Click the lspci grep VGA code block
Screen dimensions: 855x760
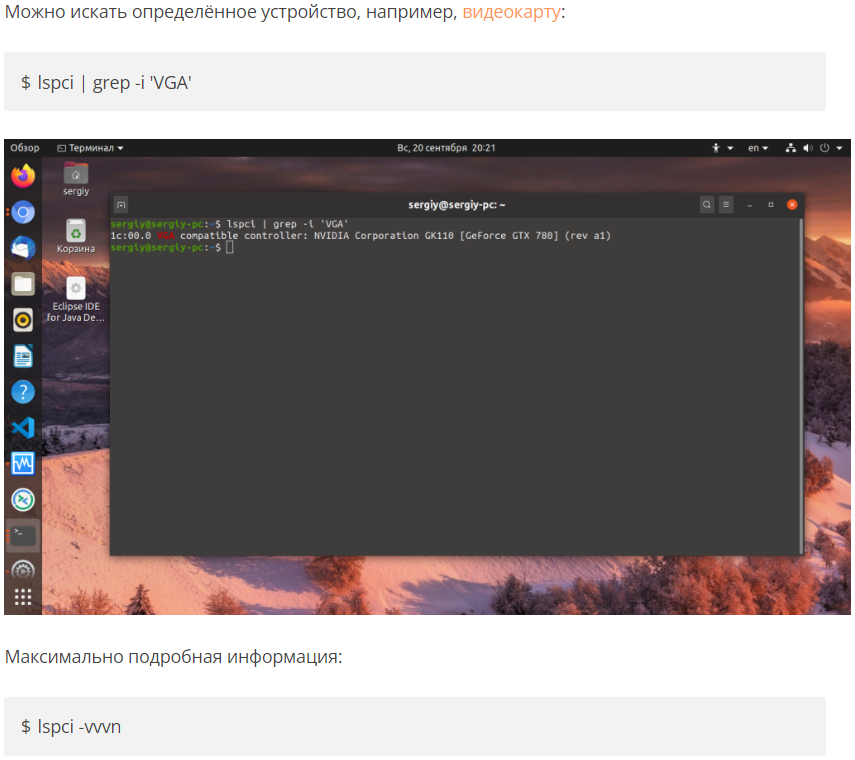[414, 82]
